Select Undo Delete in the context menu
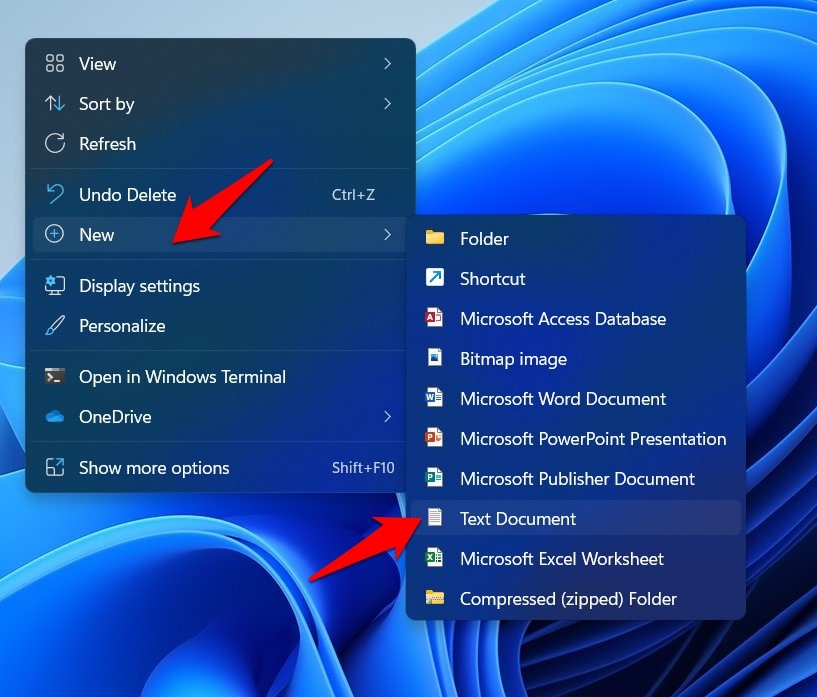 pyautogui.click(x=219, y=194)
